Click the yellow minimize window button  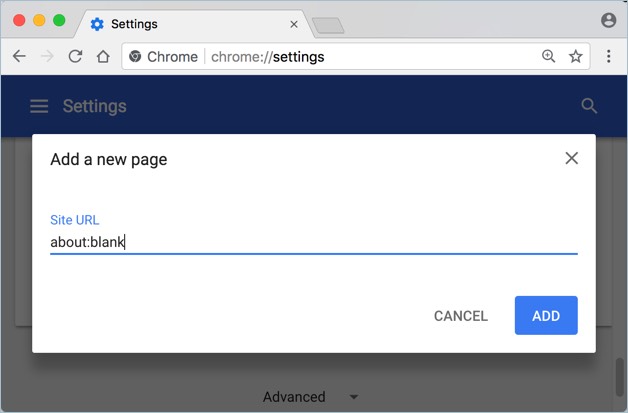pyautogui.click(x=39, y=20)
